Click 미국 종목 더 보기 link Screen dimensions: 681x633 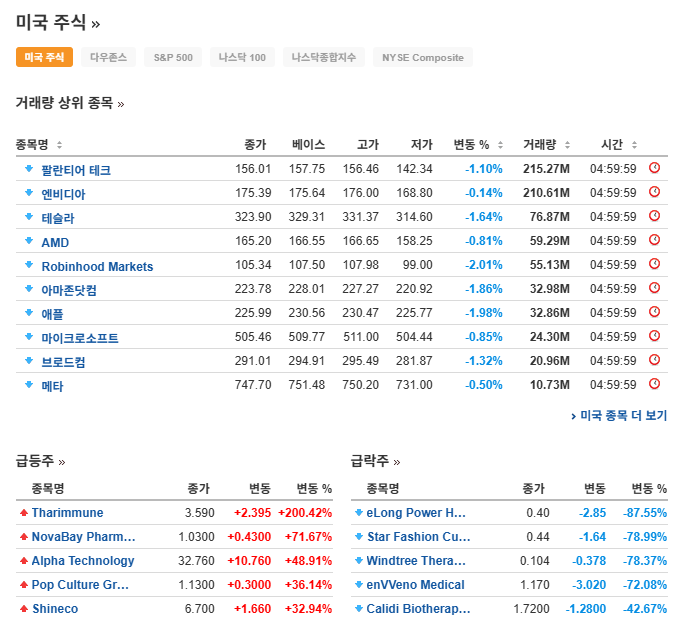619,415
